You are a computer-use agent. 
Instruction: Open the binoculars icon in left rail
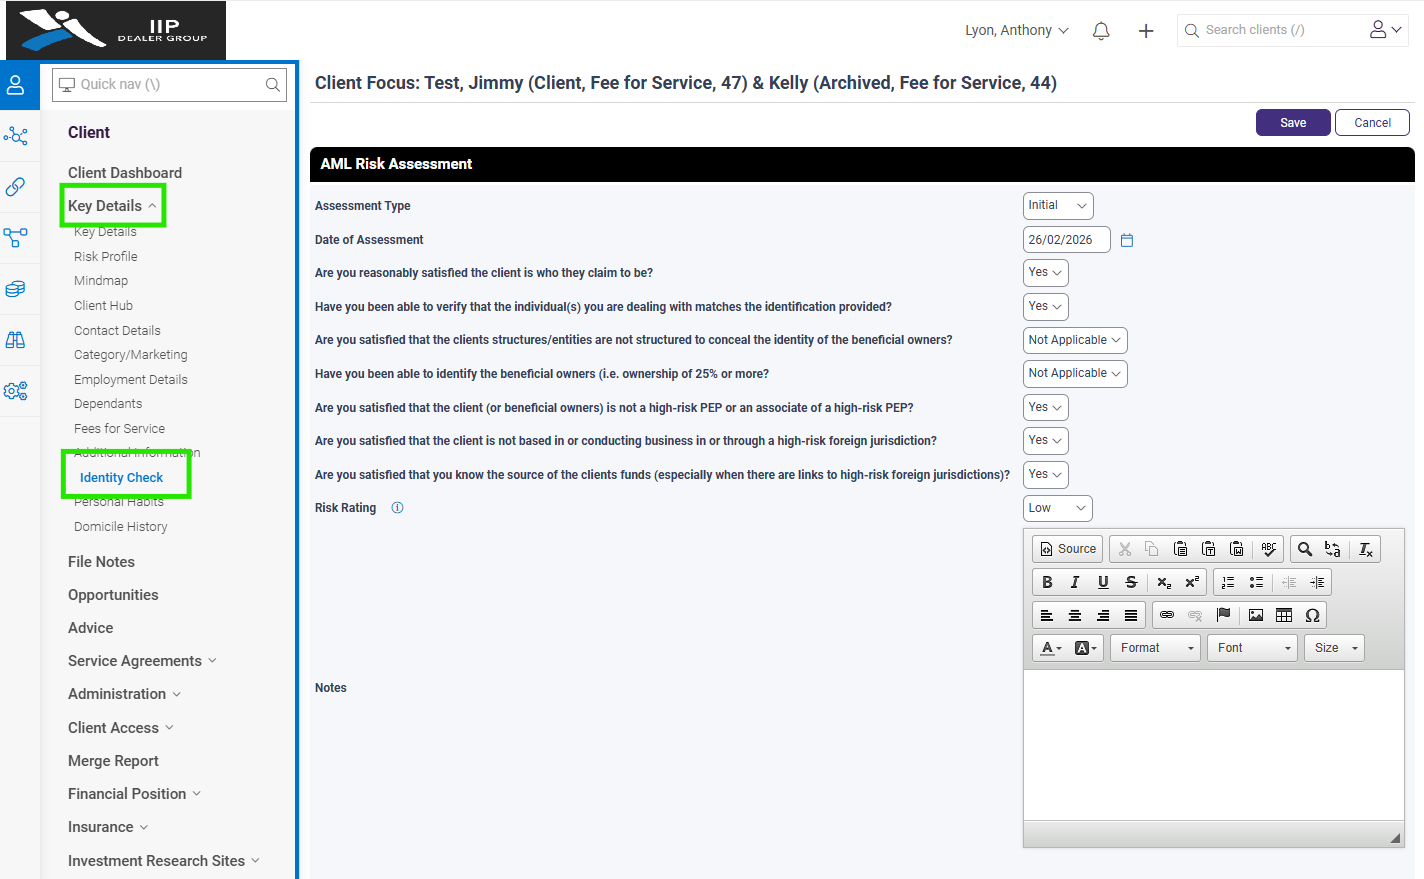(x=16, y=340)
